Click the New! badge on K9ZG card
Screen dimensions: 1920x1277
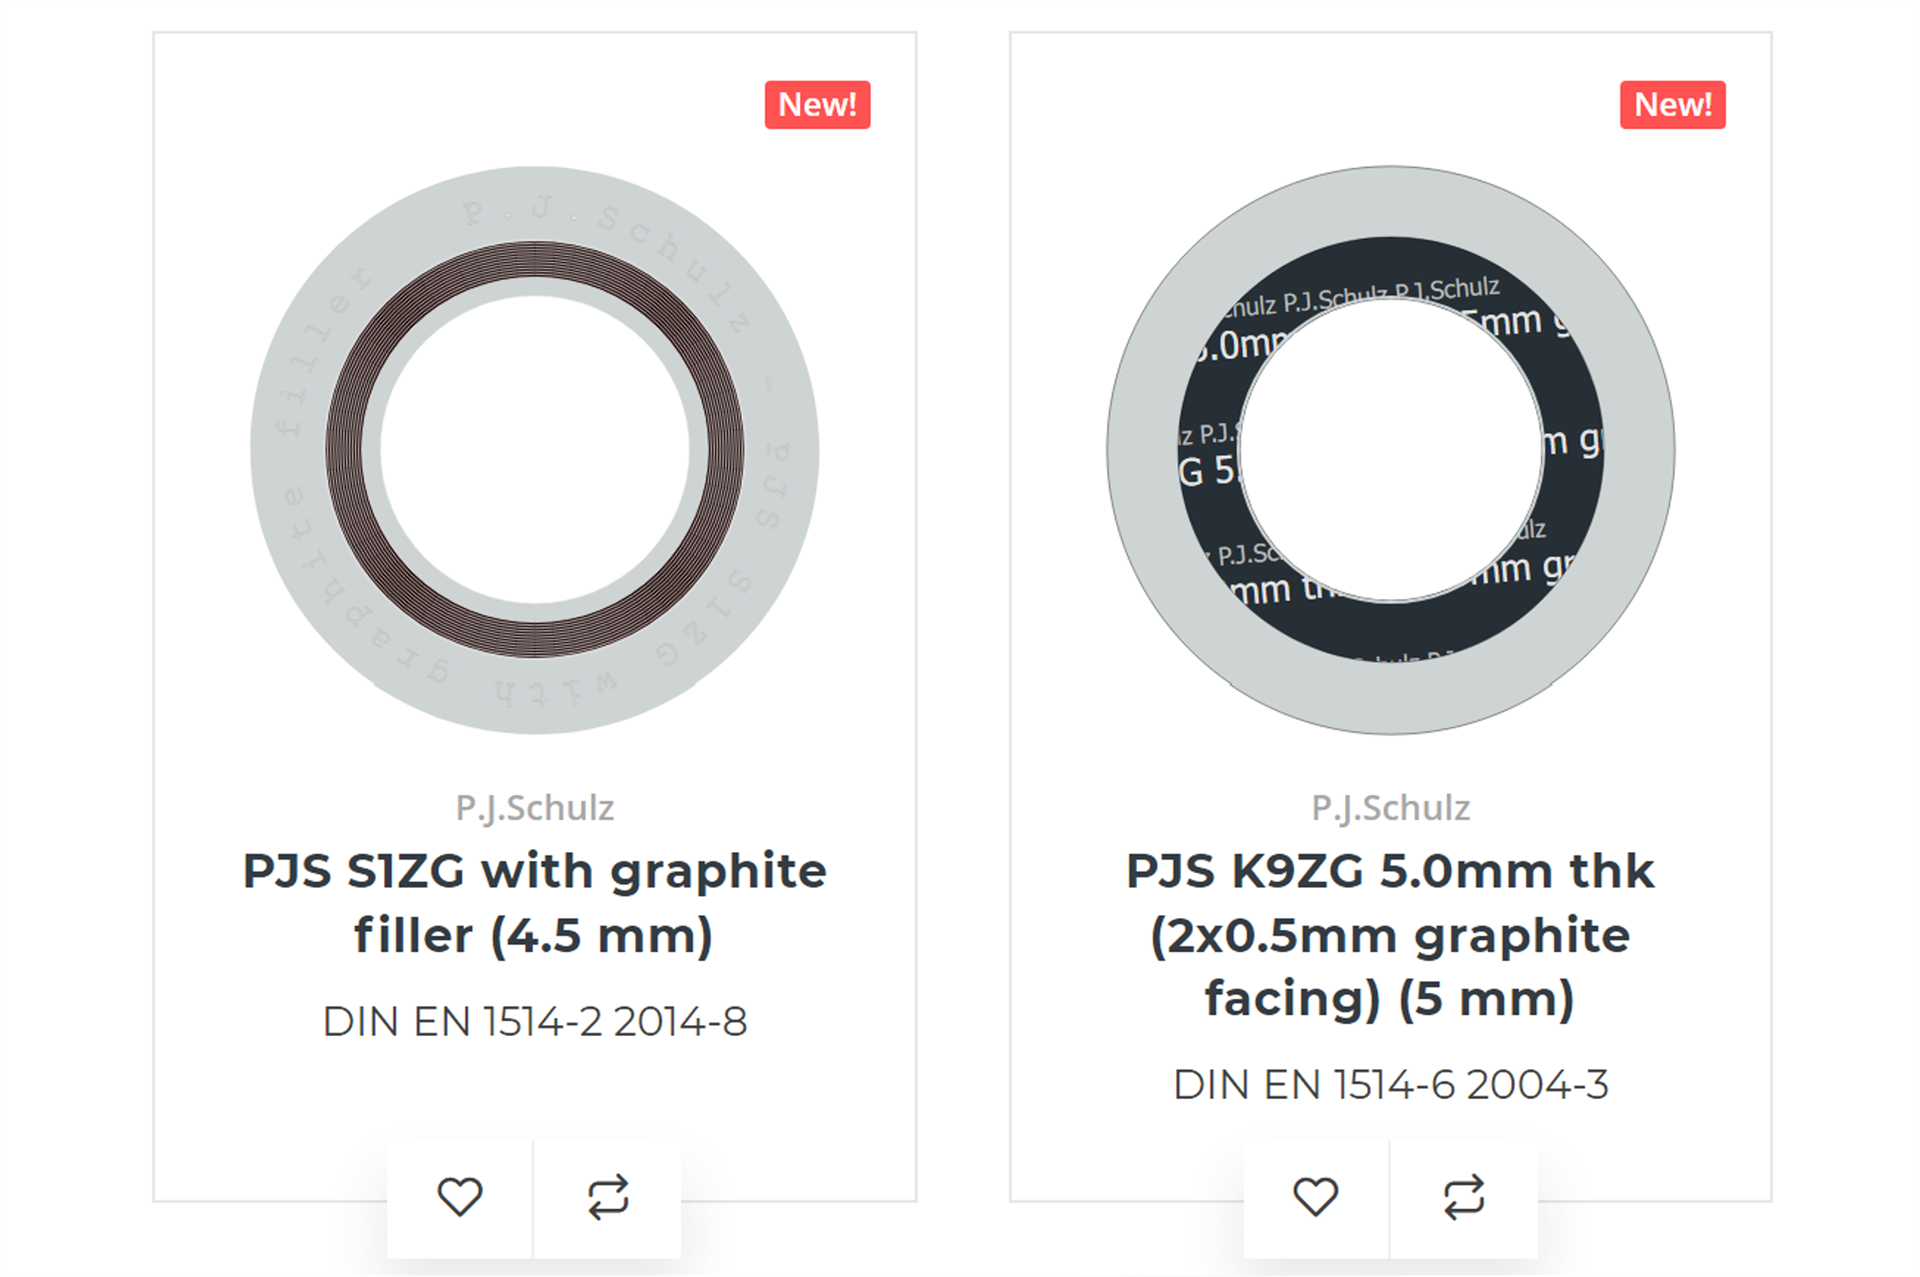[x=1673, y=105]
